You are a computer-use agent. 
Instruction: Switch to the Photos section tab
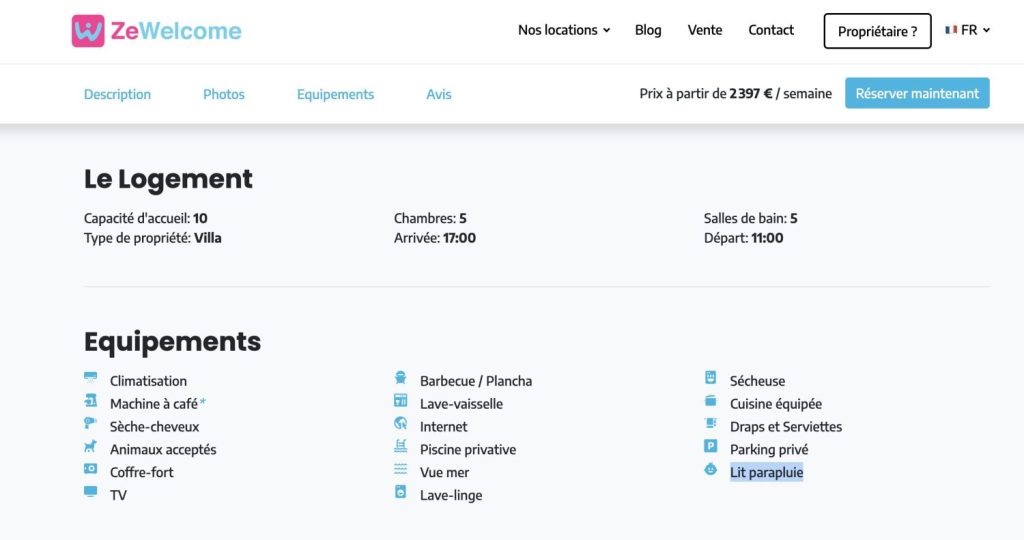(x=224, y=94)
